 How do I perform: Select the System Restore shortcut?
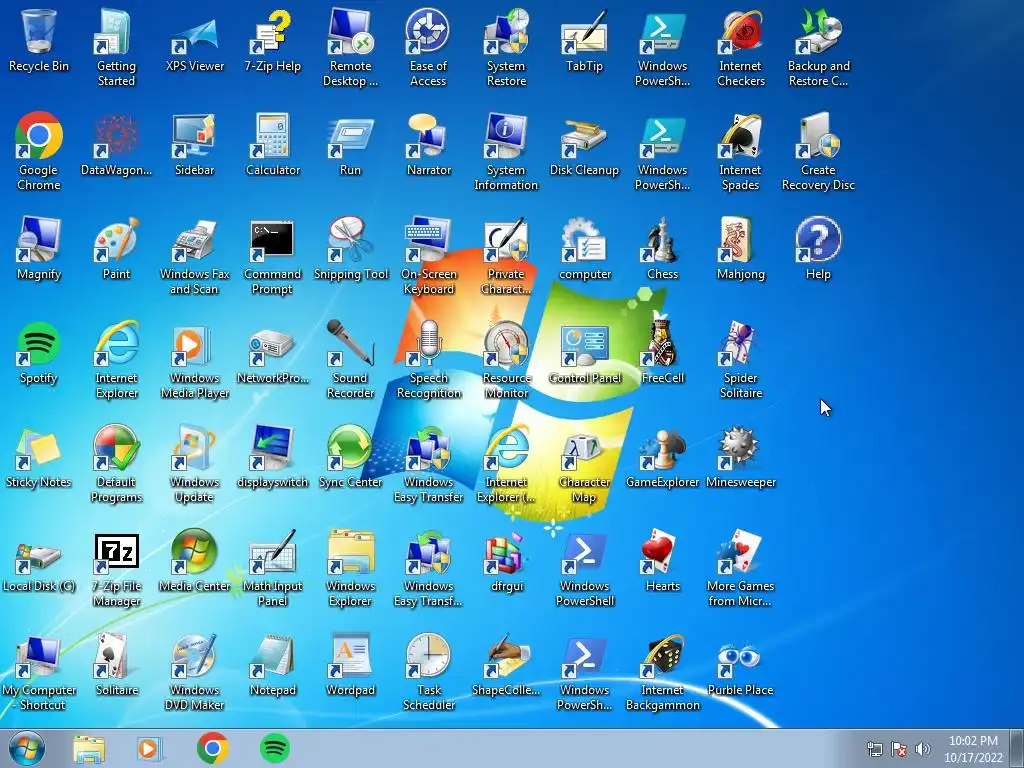pyautogui.click(x=506, y=47)
